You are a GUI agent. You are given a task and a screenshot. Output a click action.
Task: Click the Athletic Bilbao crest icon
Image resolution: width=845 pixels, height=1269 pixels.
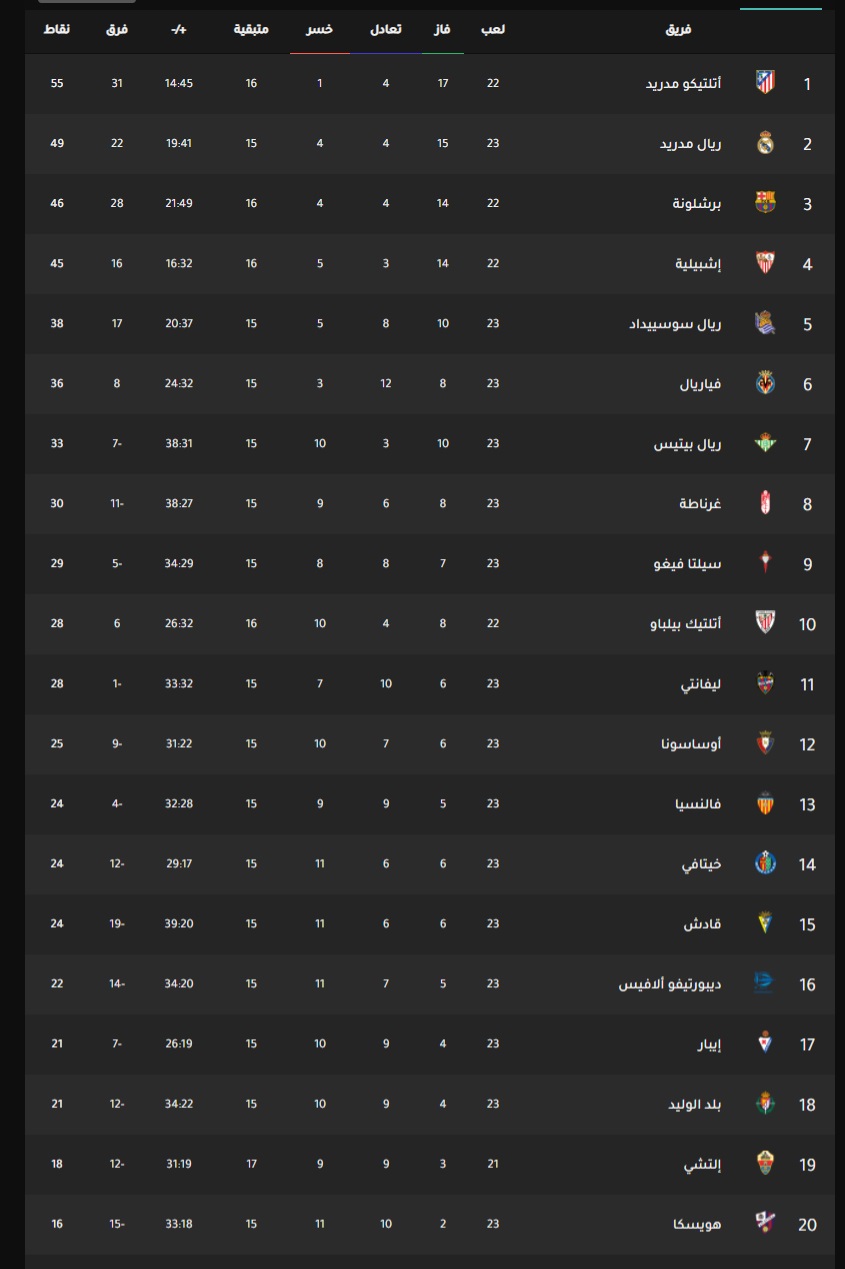(765, 623)
